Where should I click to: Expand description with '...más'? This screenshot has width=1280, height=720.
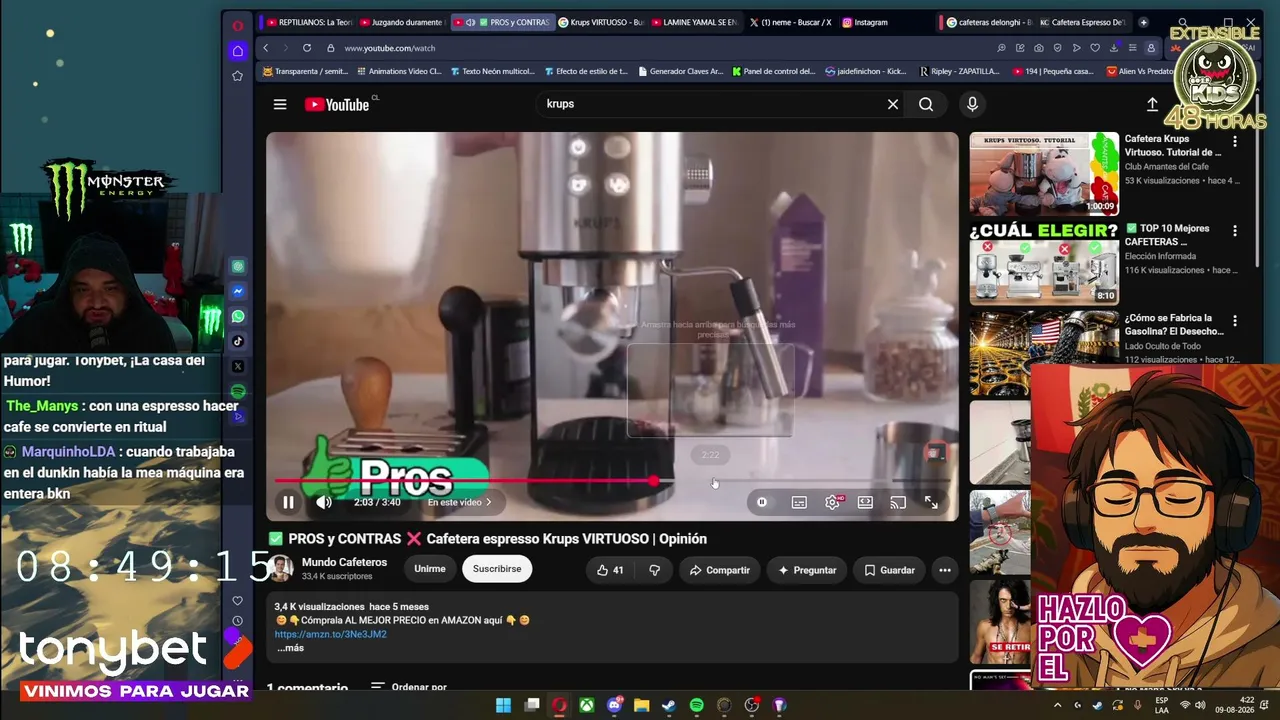[x=290, y=648]
